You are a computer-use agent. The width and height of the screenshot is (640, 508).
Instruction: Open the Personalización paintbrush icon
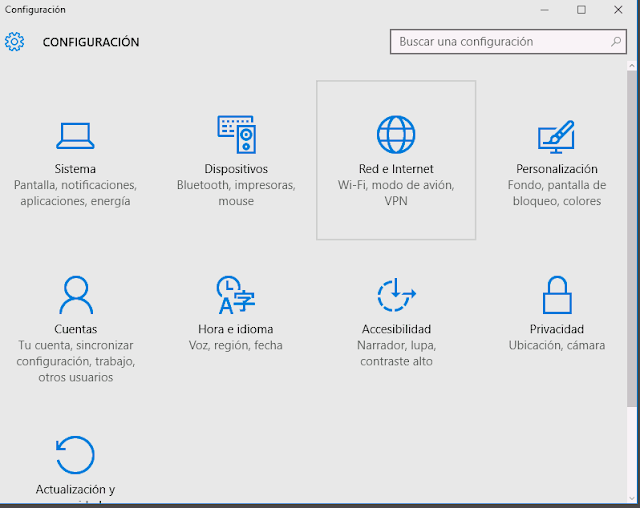(x=556, y=137)
